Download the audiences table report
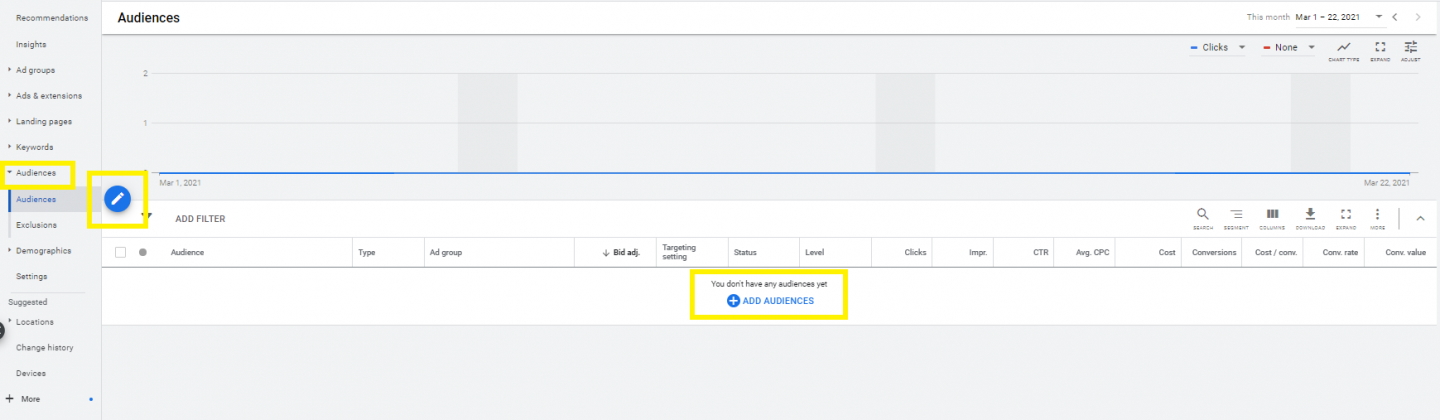1440x420 pixels. point(1309,217)
